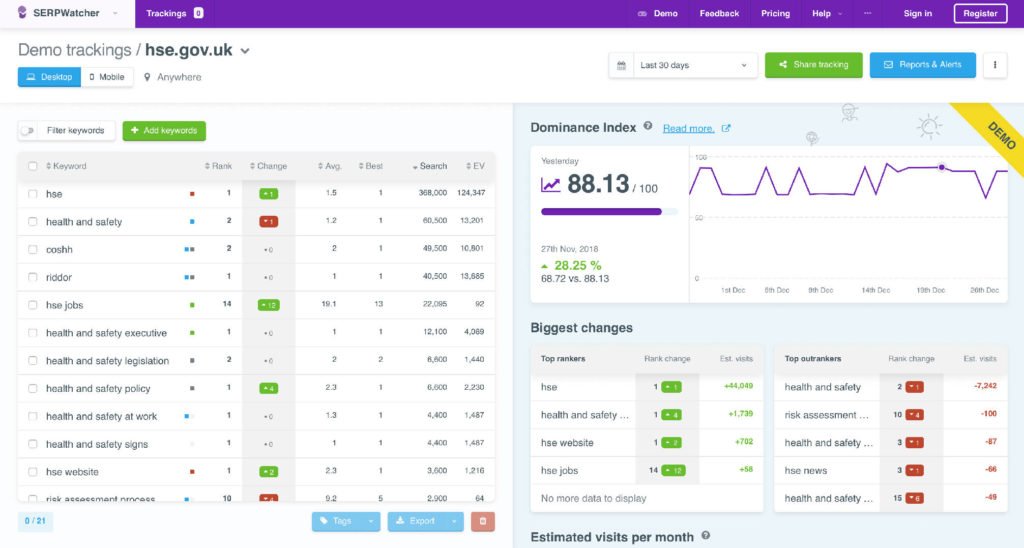Click the SERPWatcher logo icon
This screenshot has height=548, width=1024.
(x=22, y=12)
